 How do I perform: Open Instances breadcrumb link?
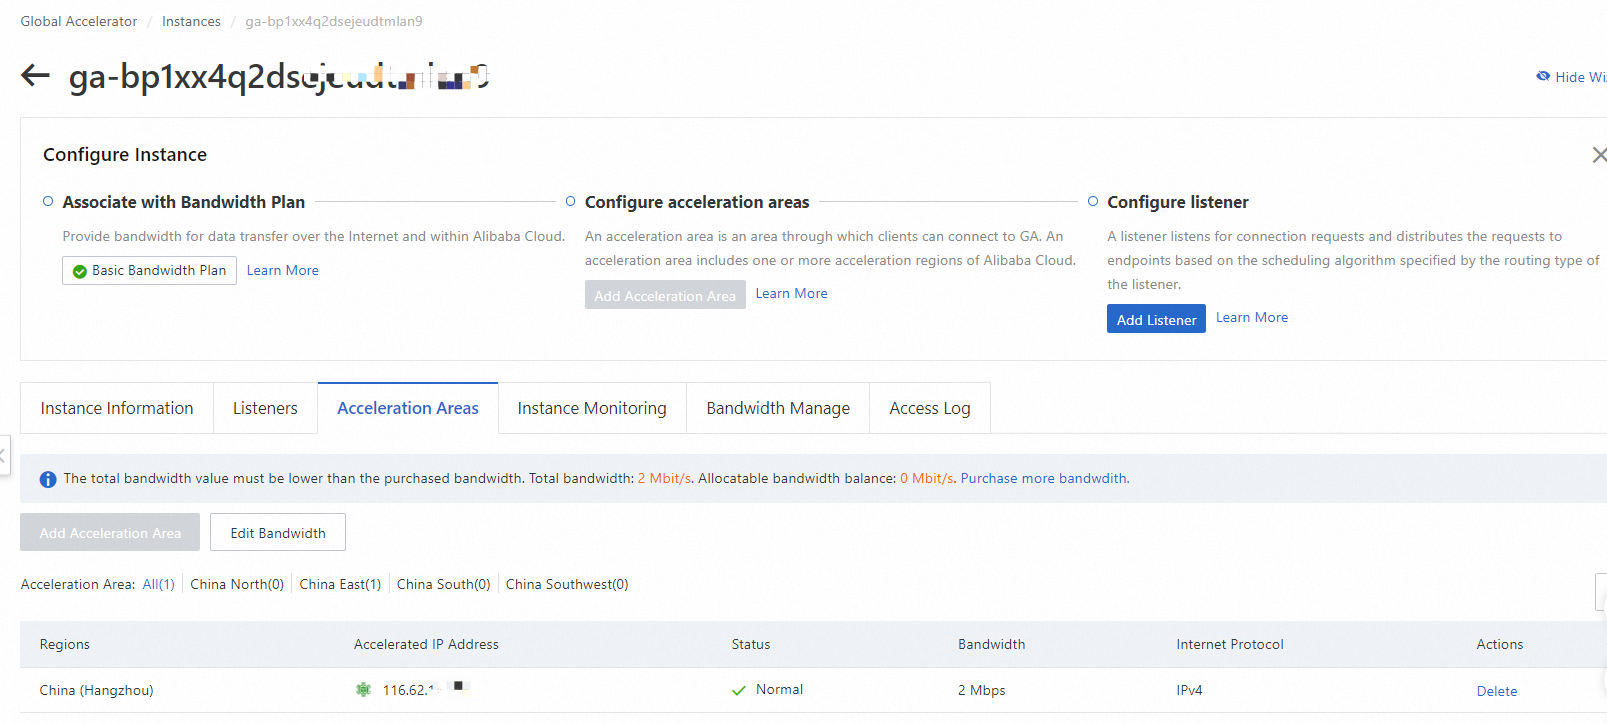[191, 21]
